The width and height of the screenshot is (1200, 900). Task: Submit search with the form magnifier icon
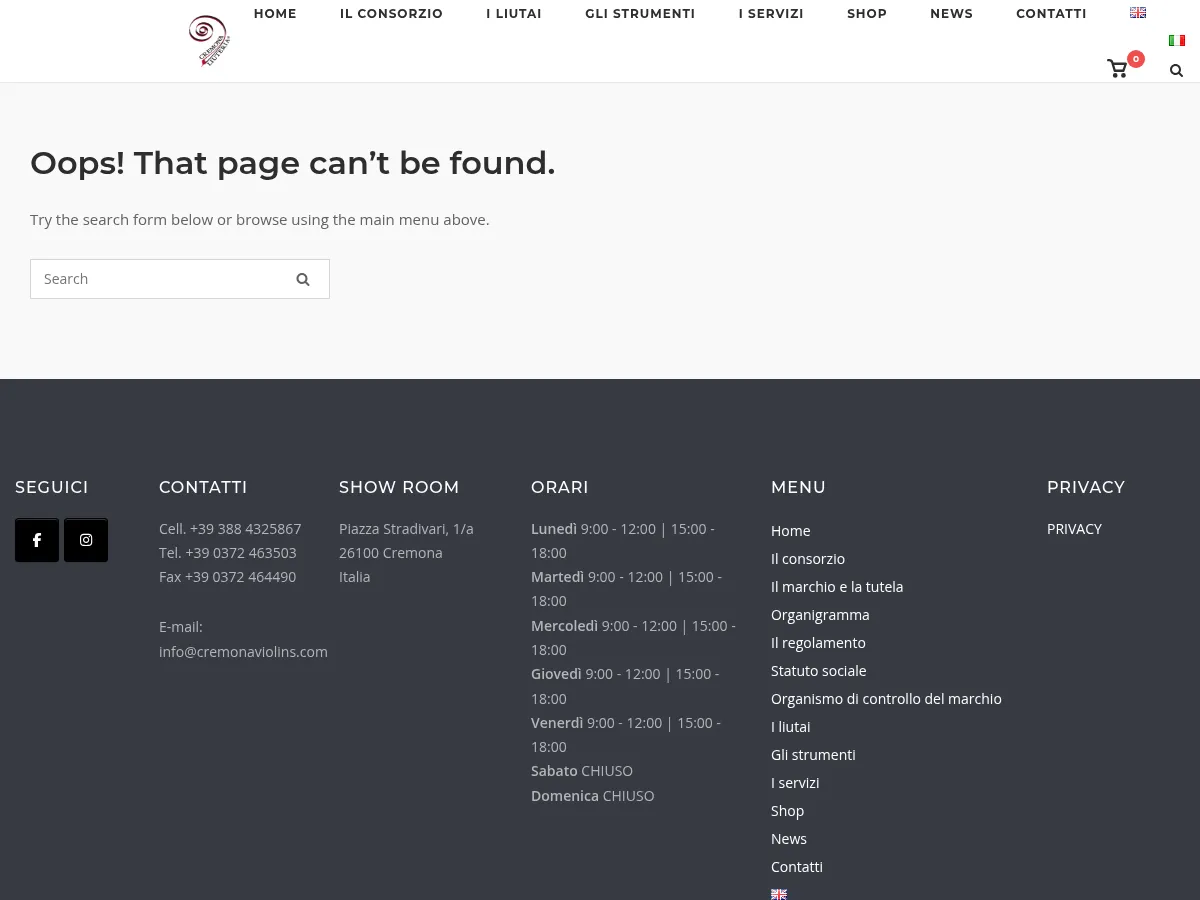(303, 279)
